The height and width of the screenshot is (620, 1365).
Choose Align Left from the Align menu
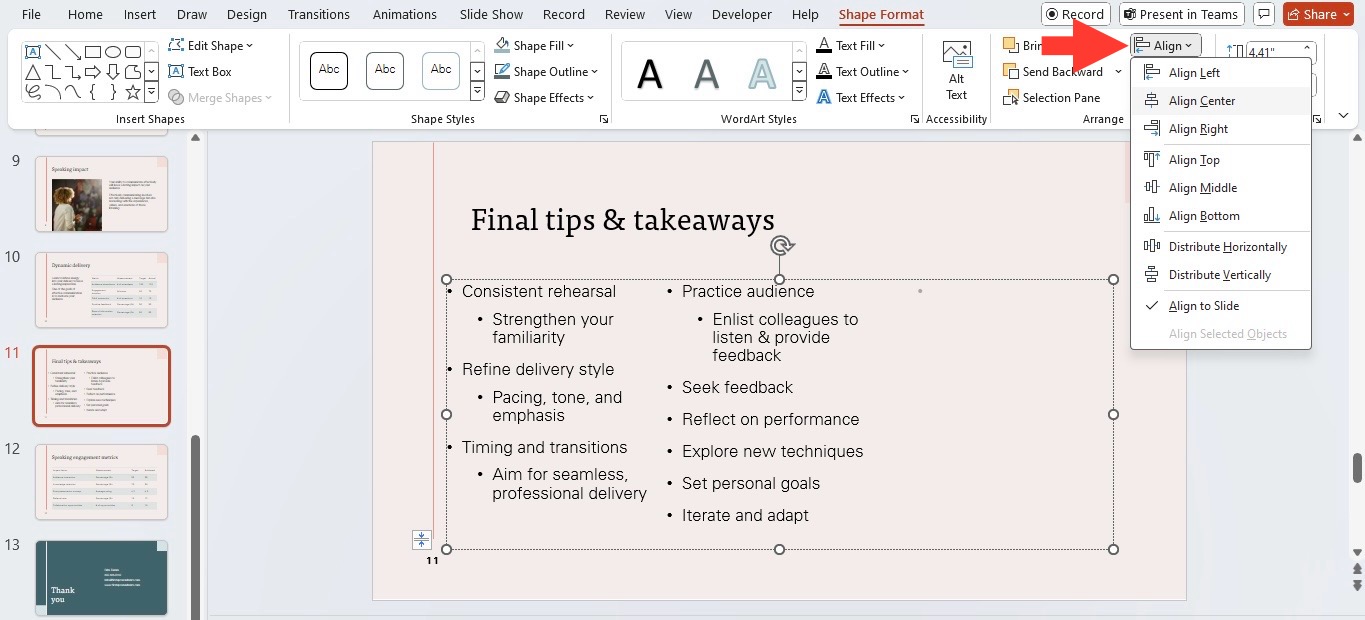tap(1220, 73)
